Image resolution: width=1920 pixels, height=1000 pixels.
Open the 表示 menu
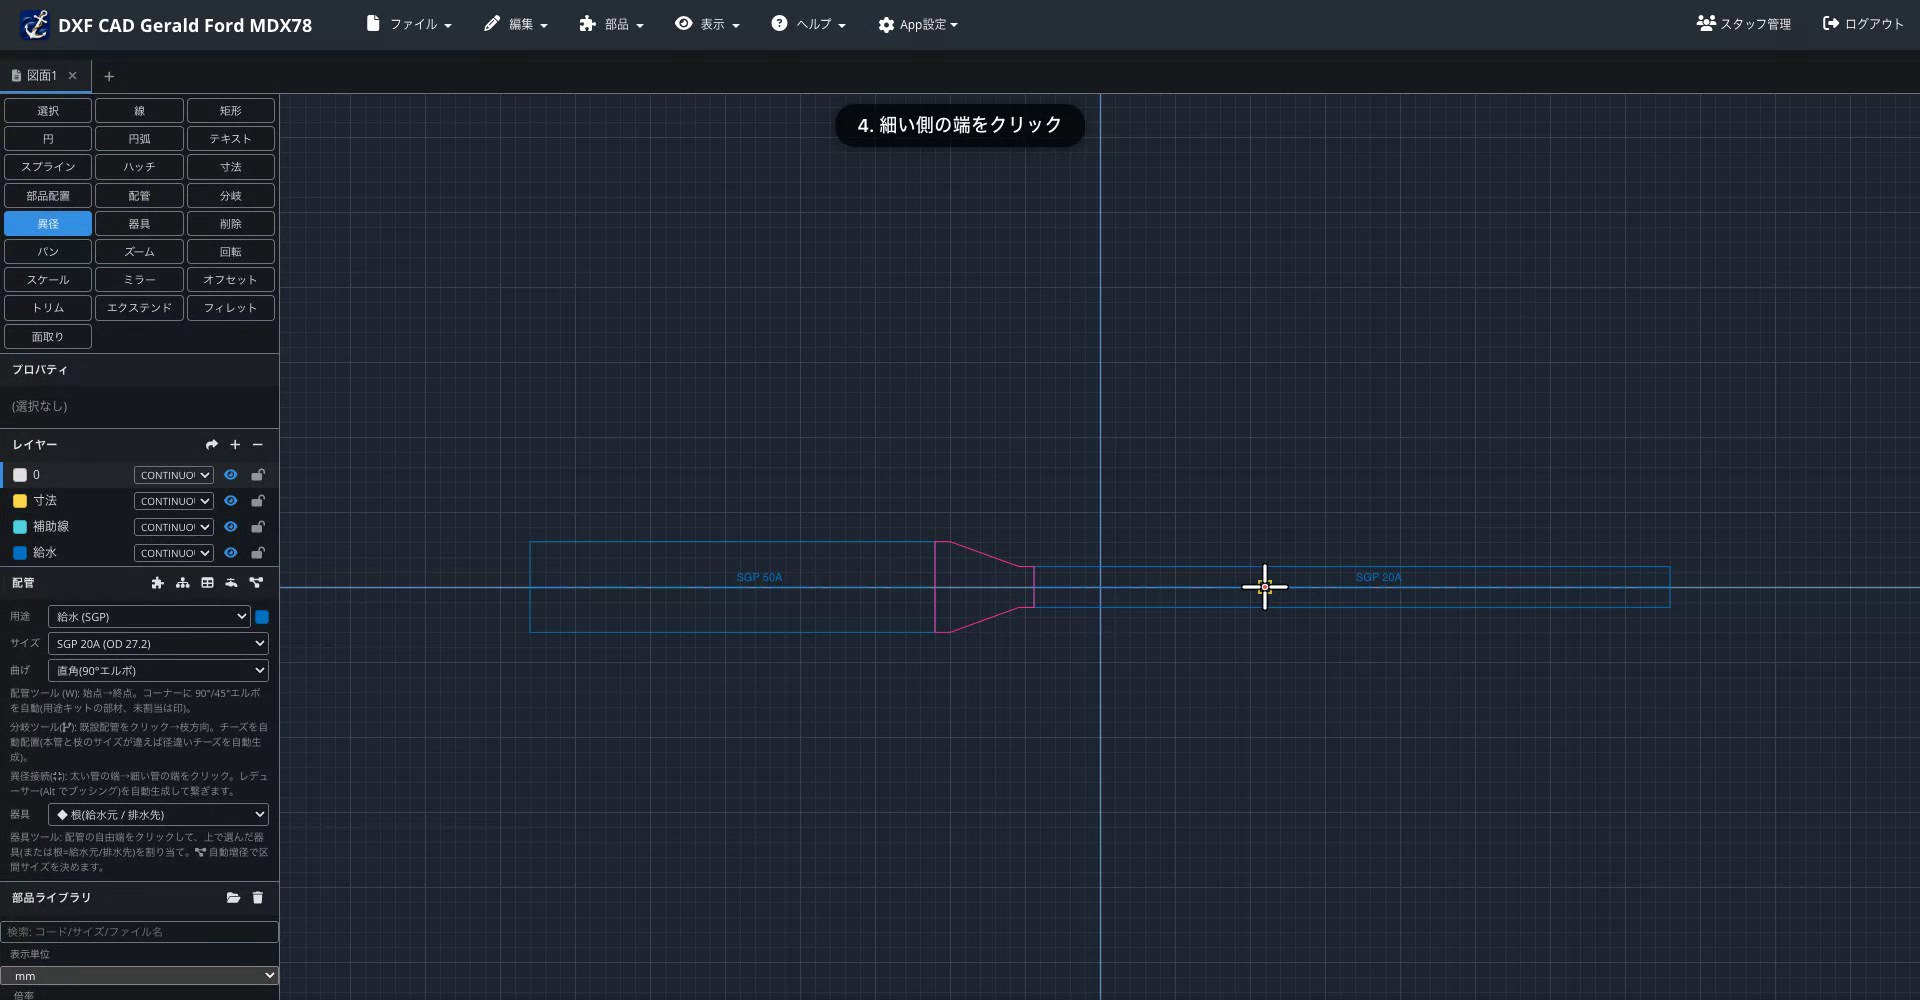coord(707,24)
